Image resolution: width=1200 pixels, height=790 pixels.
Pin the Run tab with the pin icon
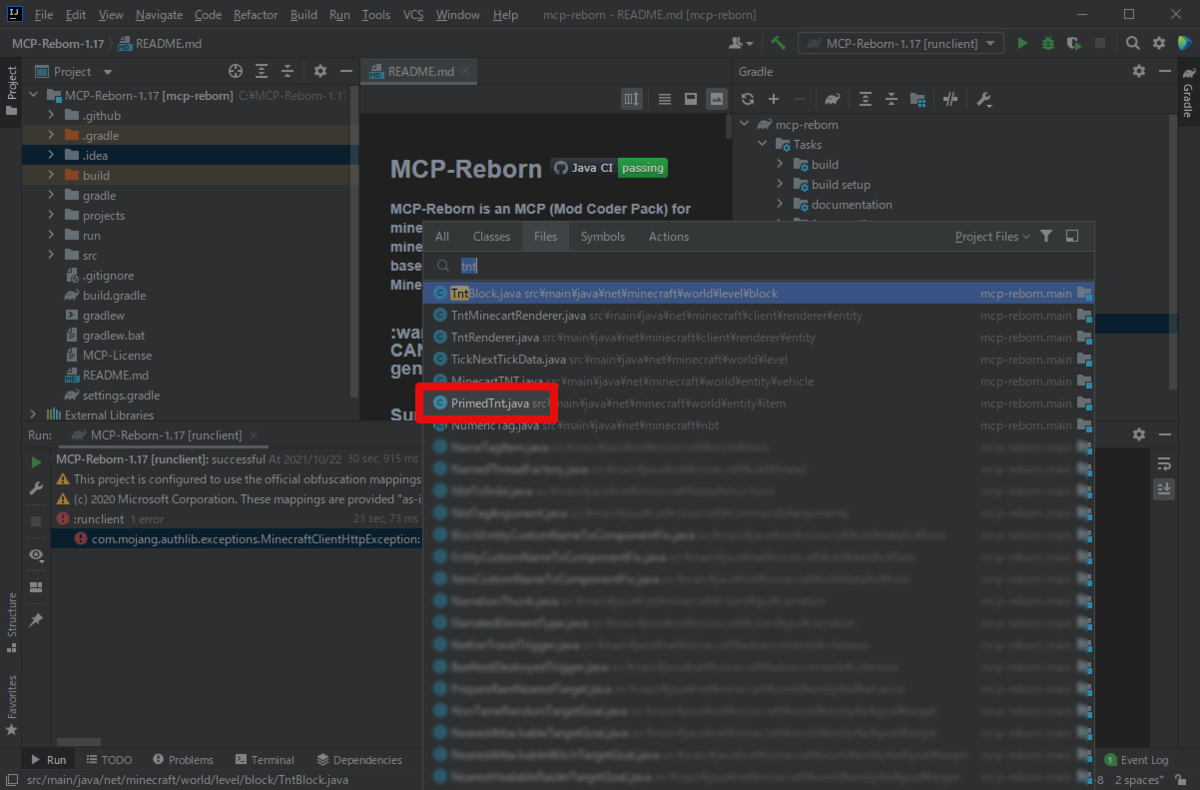click(x=36, y=620)
